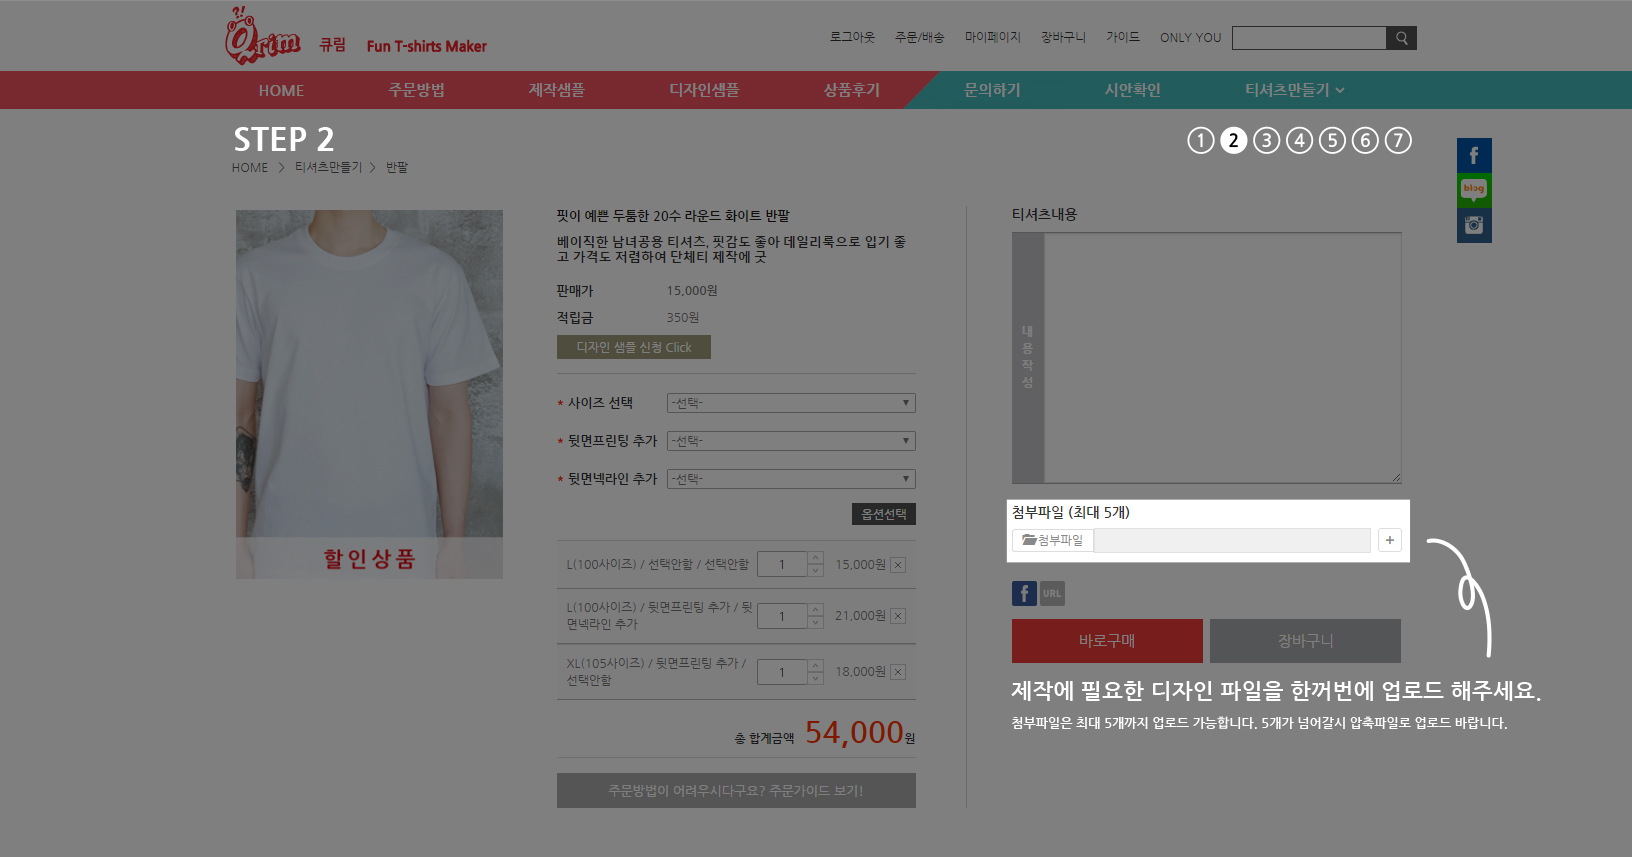The height and width of the screenshot is (857, 1632).
Task: Copy link with the URL icon
Action: (1052, 593)
